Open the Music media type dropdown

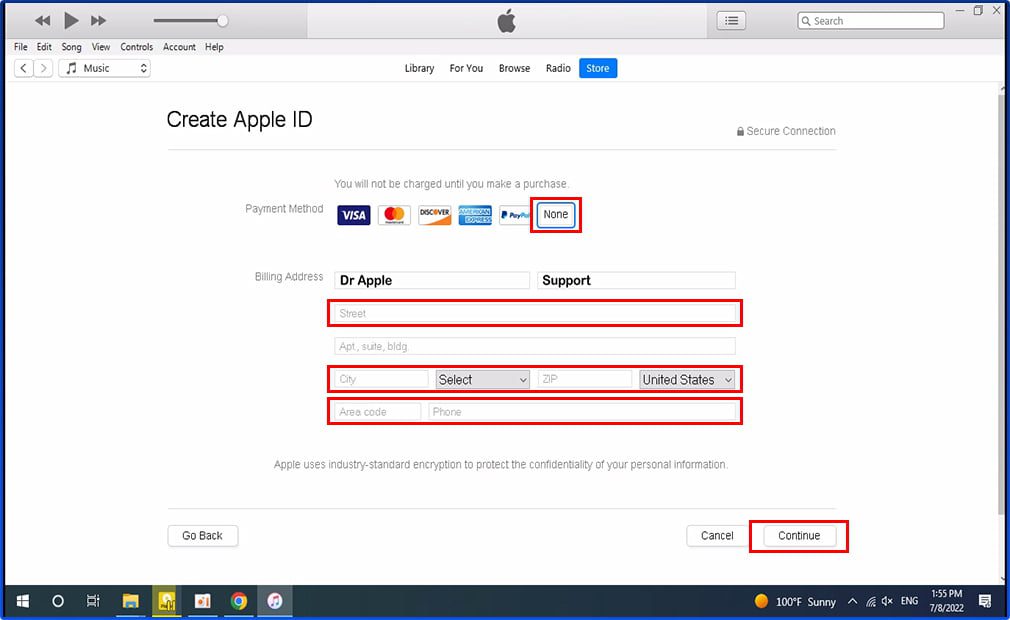[x=104, y=68]
